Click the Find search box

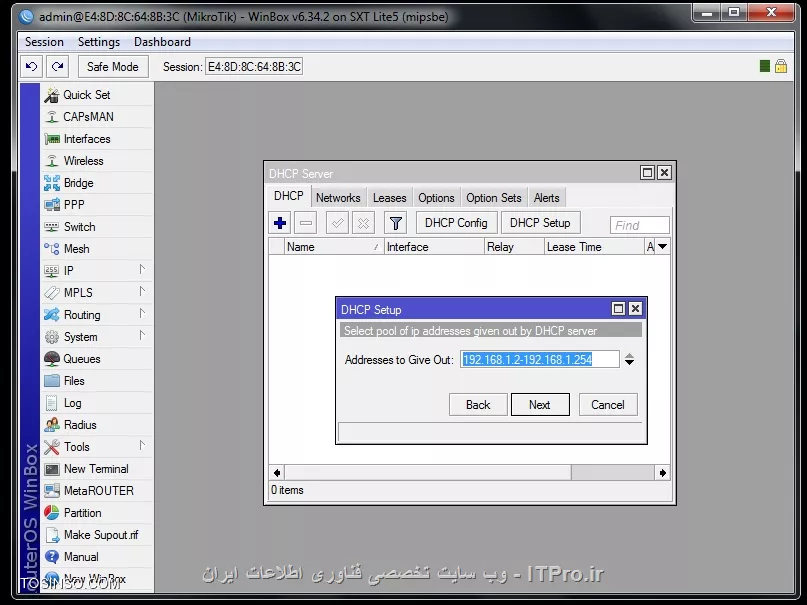640,225
